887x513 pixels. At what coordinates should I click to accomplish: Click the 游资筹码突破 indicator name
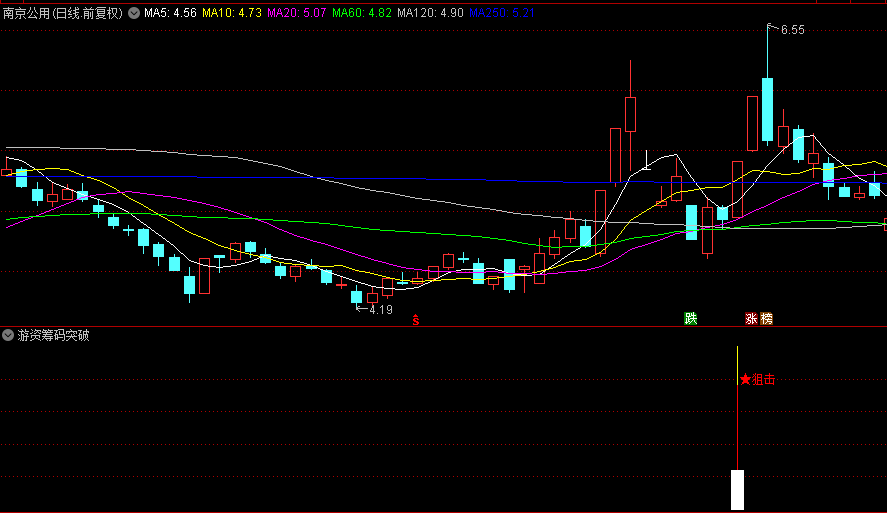click(x=53, y=335)
